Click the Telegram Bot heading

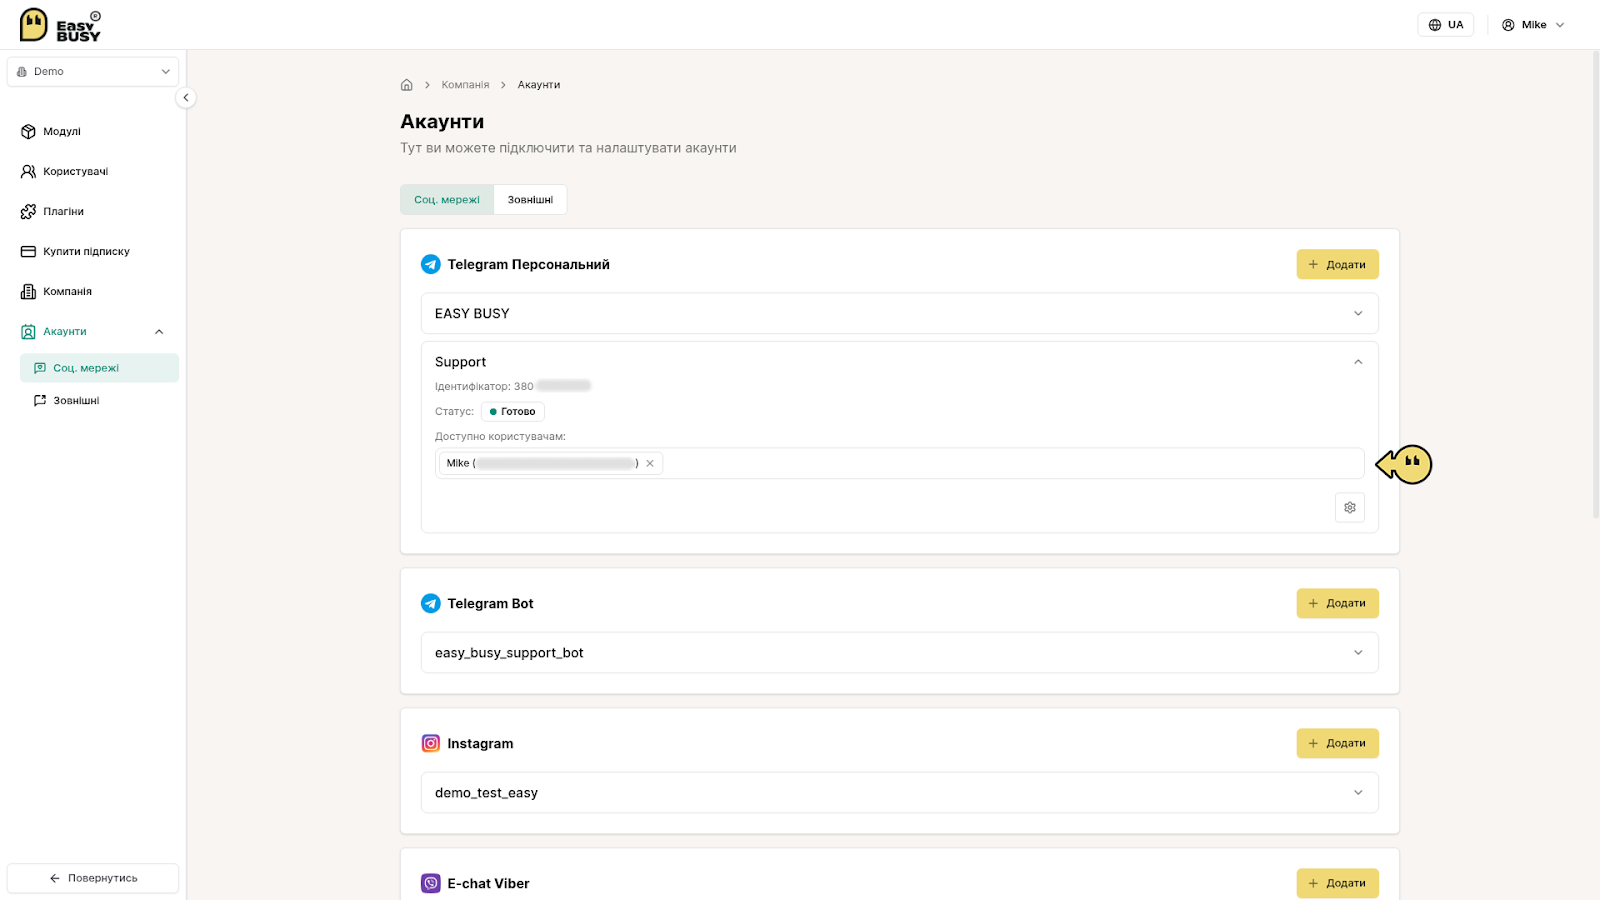point(490,603)
